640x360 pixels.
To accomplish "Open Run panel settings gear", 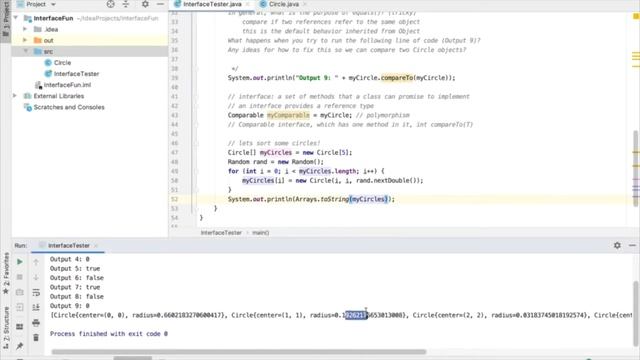I will pos(617,245).
